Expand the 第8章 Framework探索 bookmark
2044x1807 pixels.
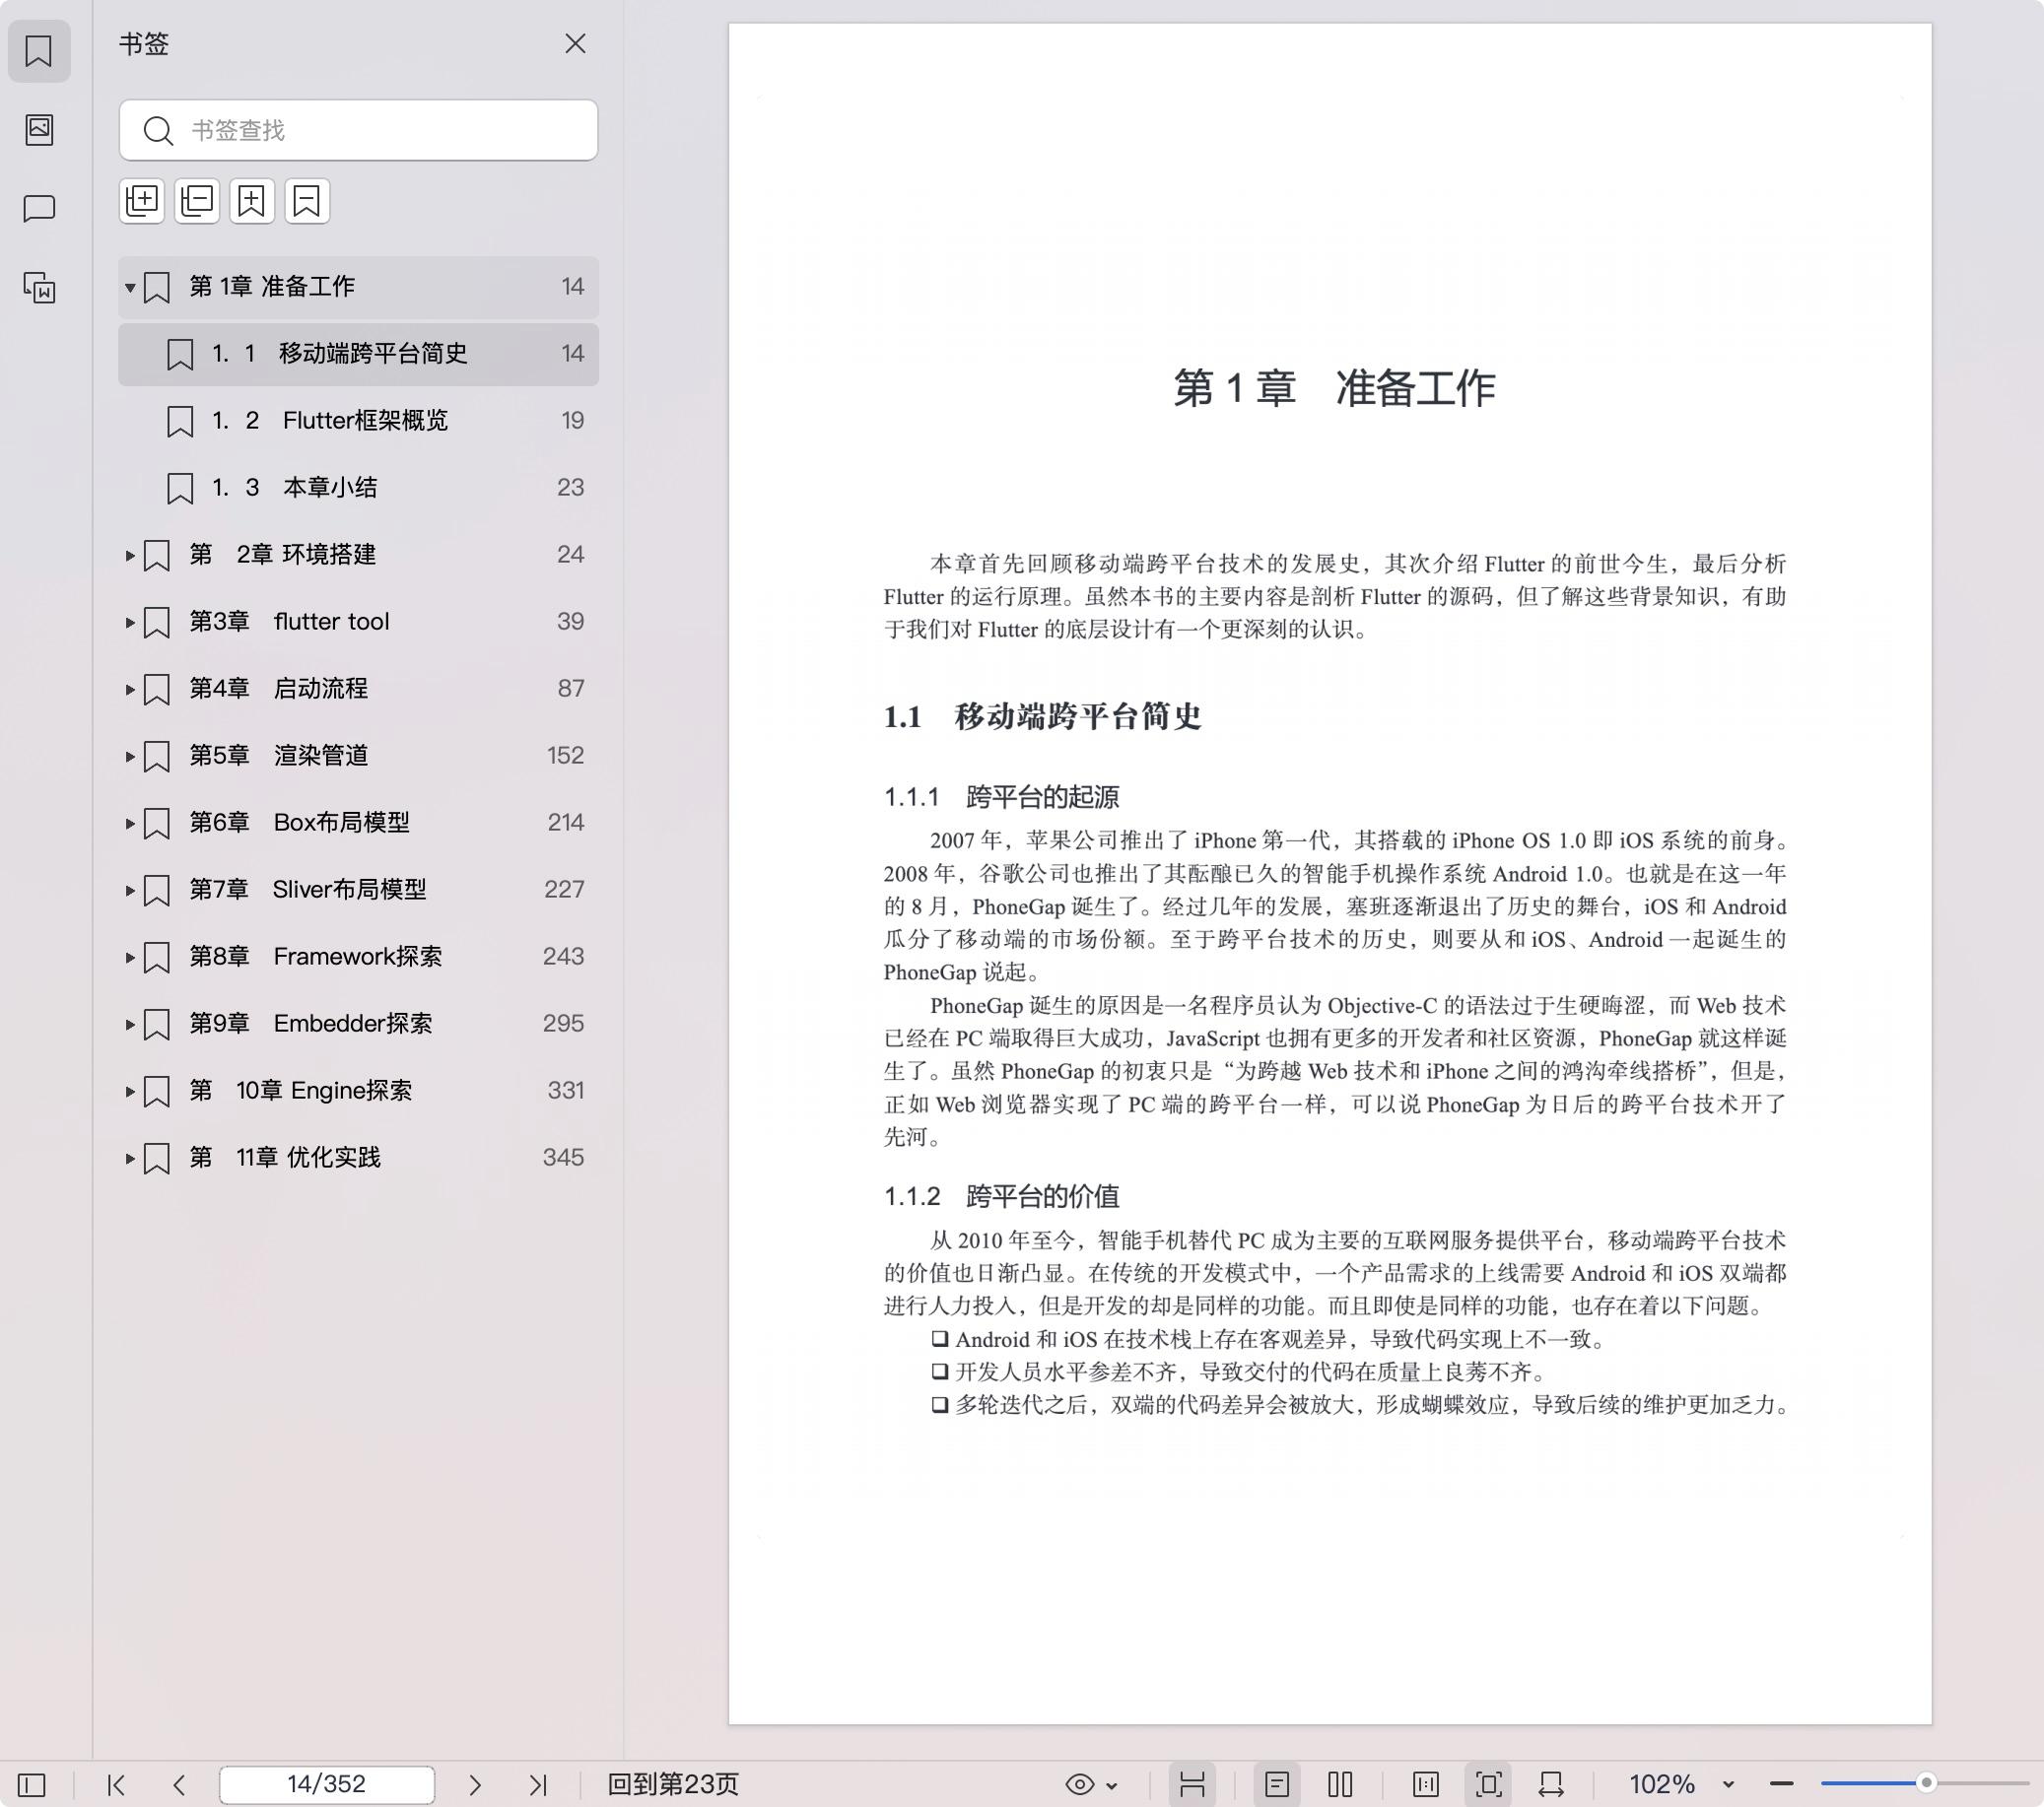coord(130,958)
